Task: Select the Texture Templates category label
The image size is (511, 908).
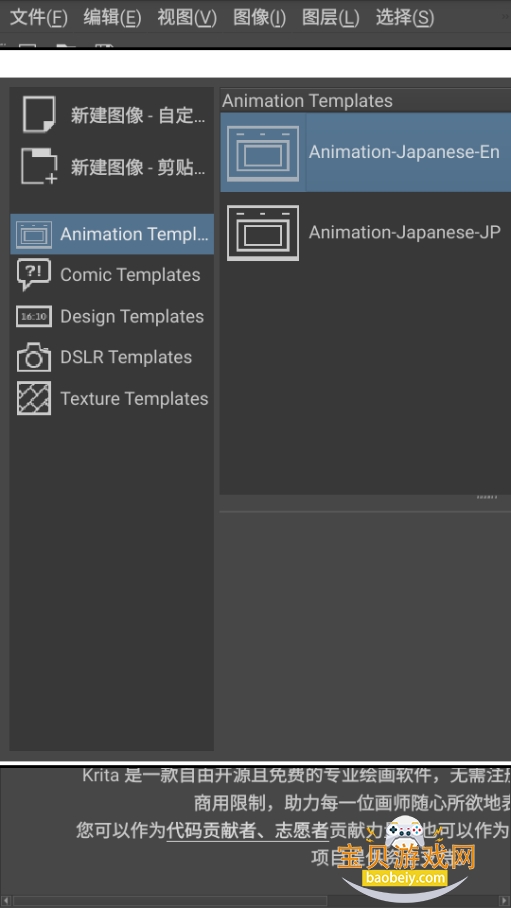Action: pos(134,398)
